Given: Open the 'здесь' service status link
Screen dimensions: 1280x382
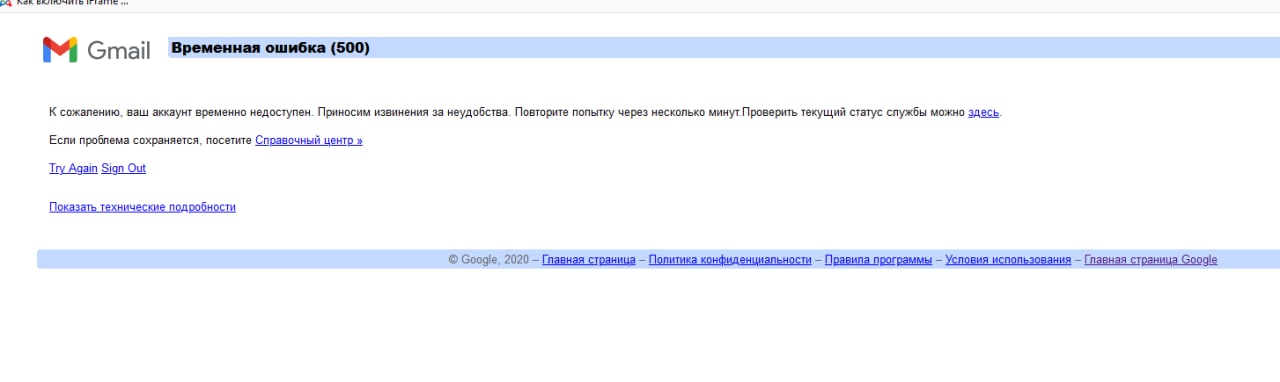Looking at the screenshot, I should 983,112.
